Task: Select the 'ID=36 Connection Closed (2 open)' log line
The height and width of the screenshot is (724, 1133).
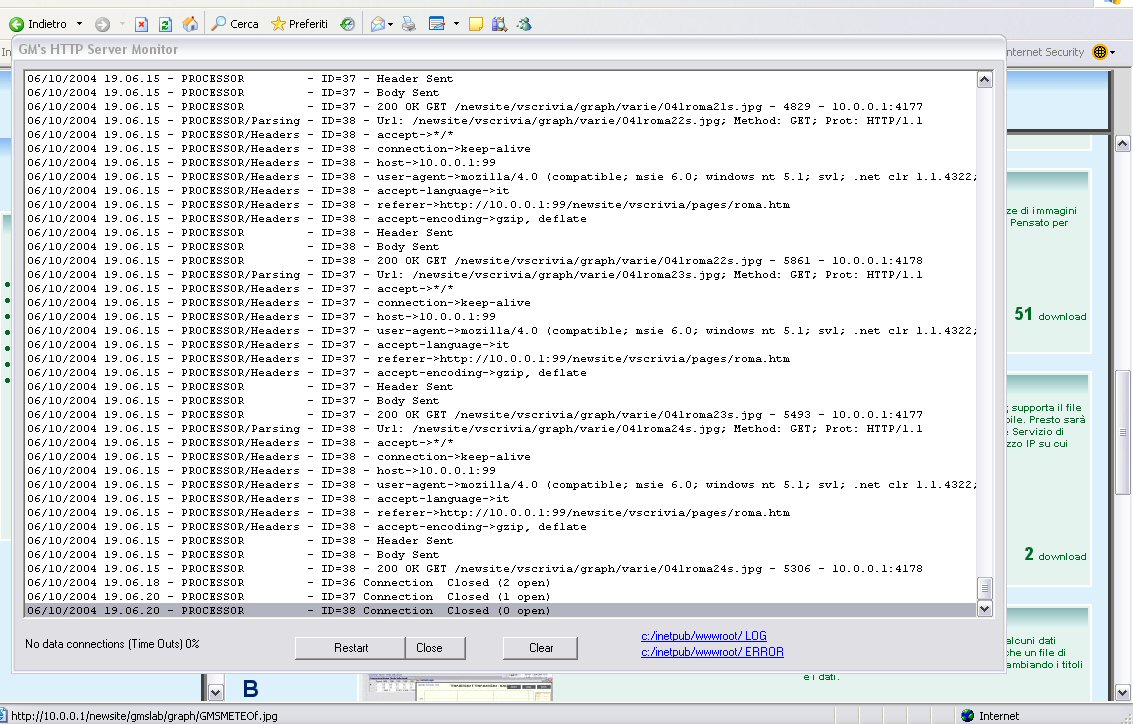Action: [x=500, y=582]
